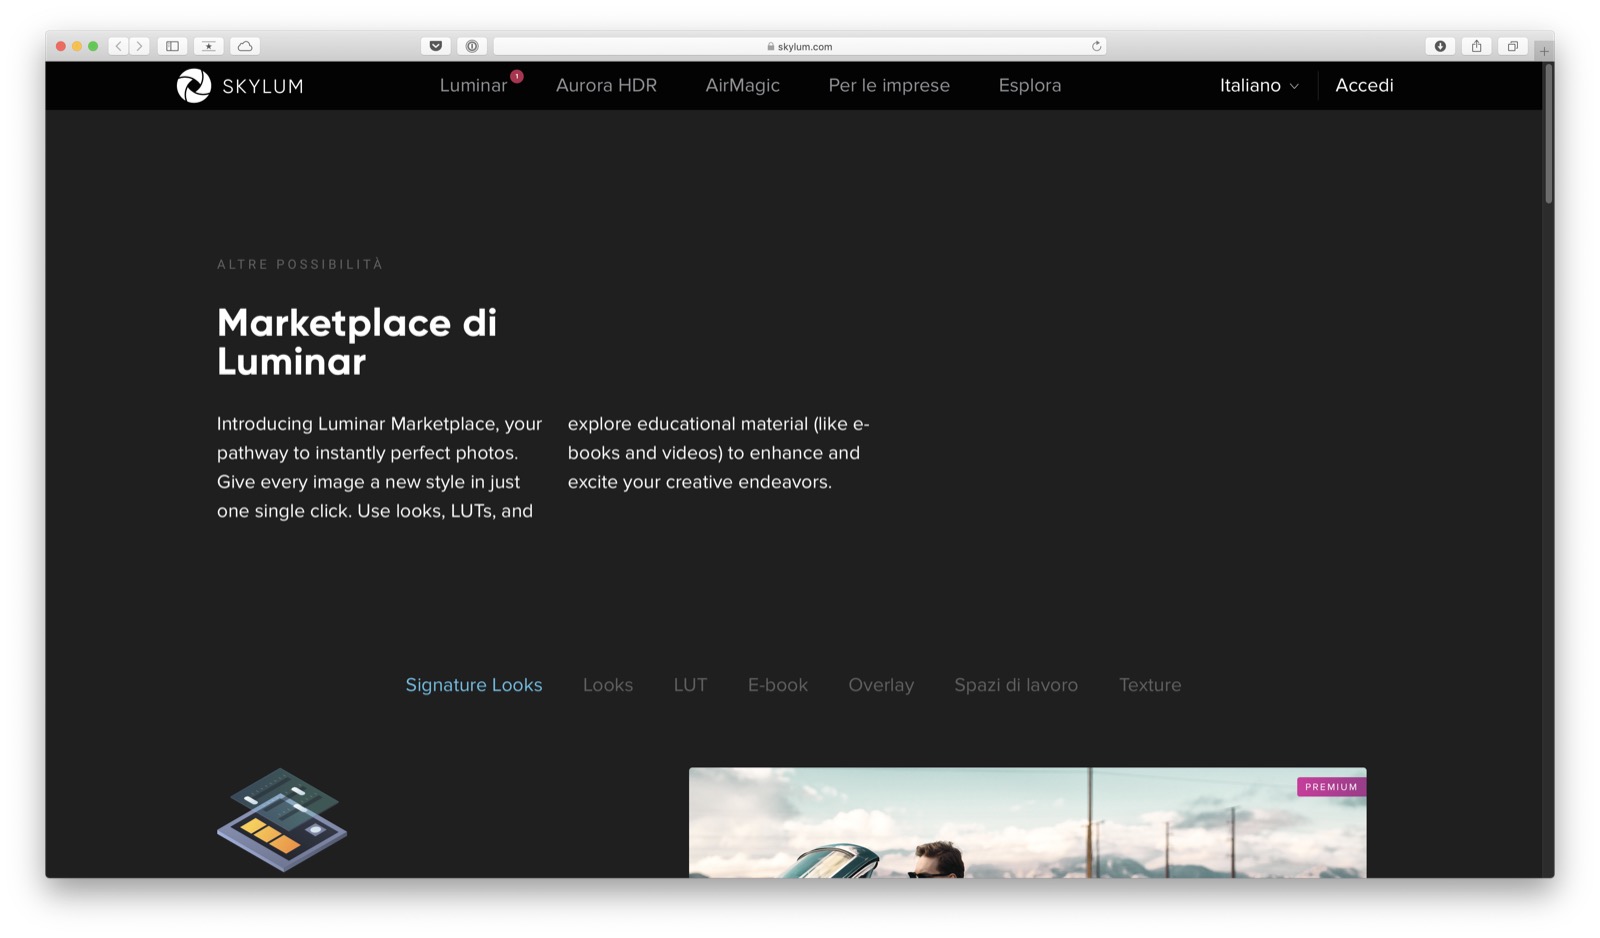The height and width of the screenshot is (938, 1600).
Task: Click the Marketplace layered illustration icon
Action: (282, 819)
